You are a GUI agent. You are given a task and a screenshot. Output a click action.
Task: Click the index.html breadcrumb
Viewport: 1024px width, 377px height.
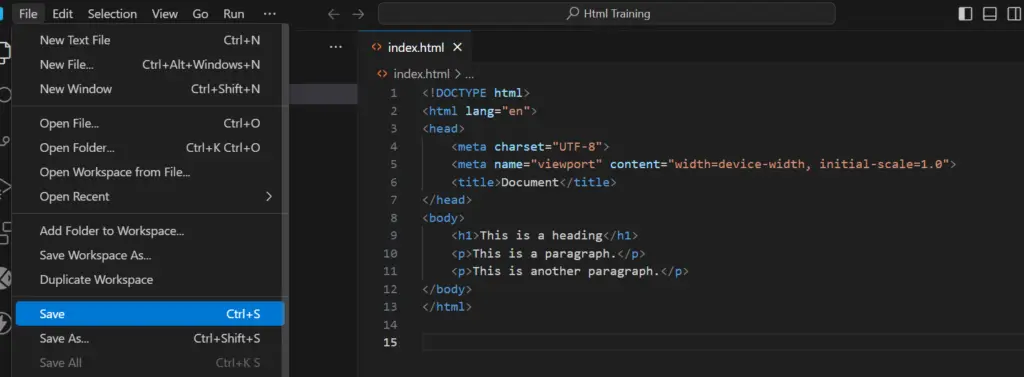point(414,74)
